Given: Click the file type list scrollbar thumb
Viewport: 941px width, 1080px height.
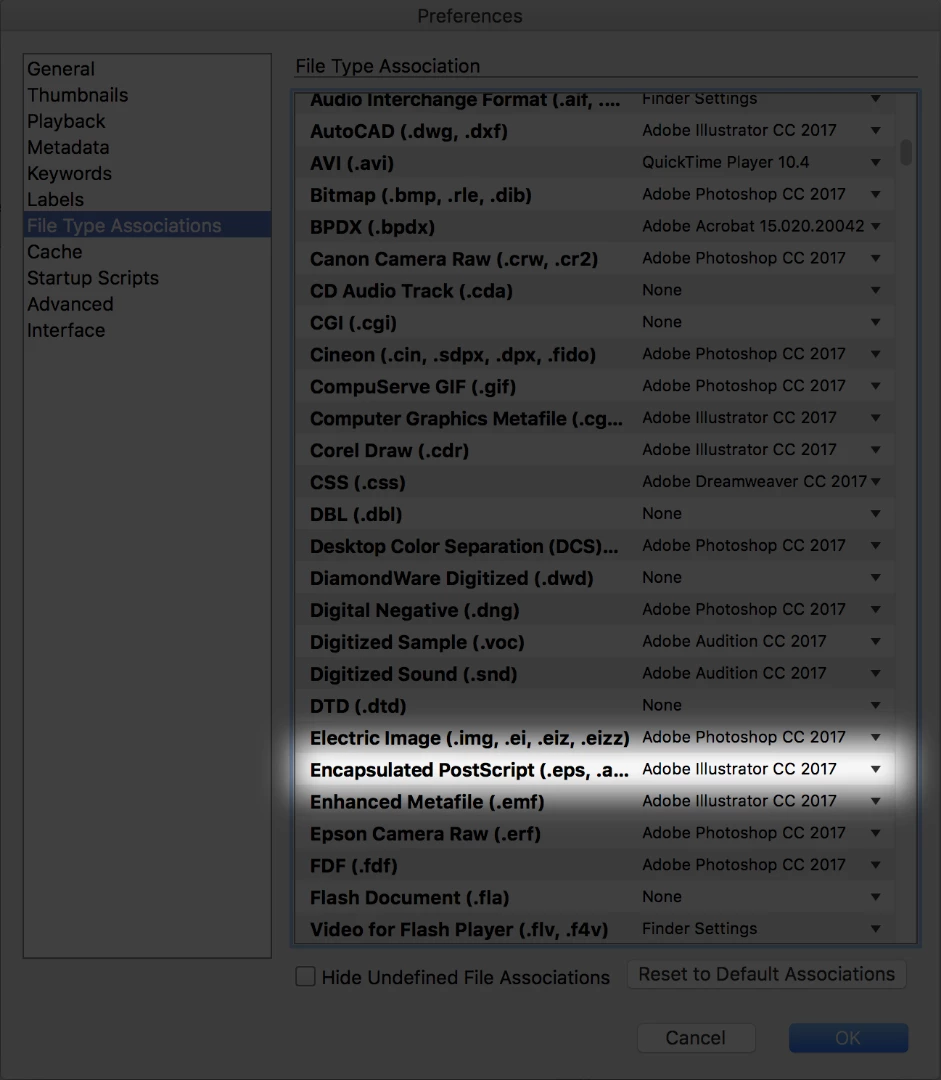Looking at the screenshot, I should (x=906, y=152).
